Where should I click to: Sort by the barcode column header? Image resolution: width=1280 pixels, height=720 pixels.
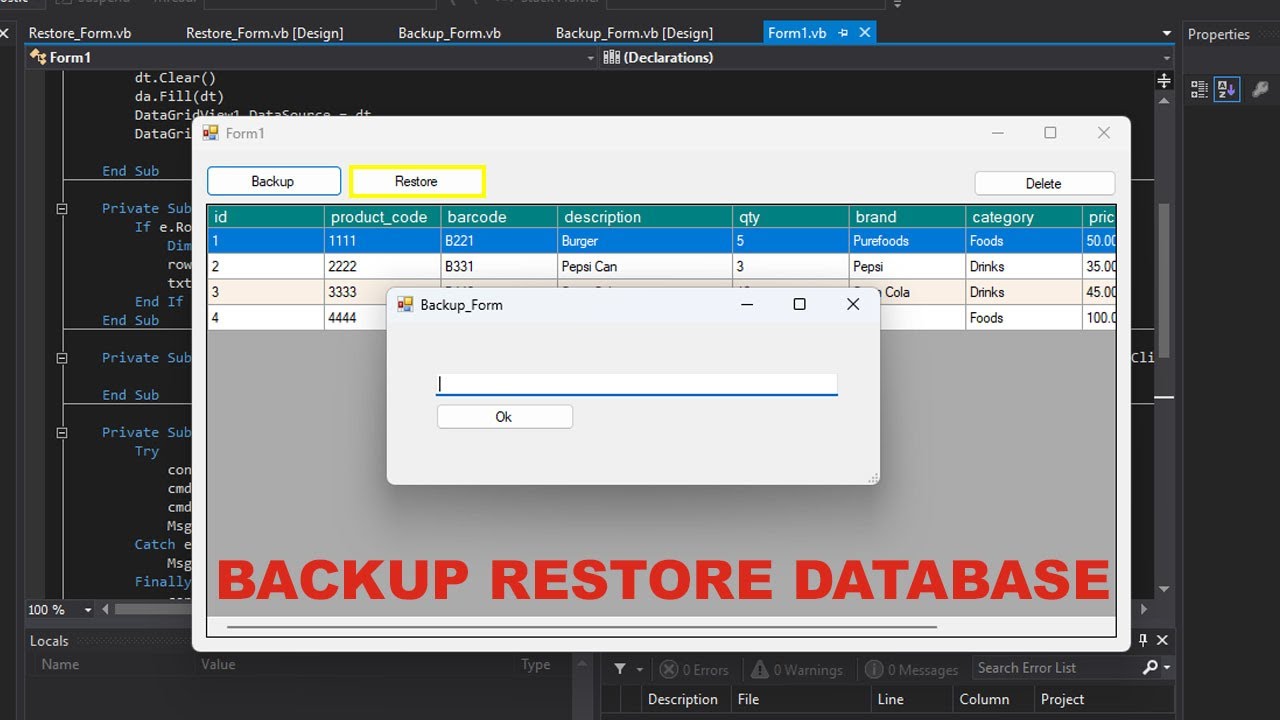click(x=499, y=217)
